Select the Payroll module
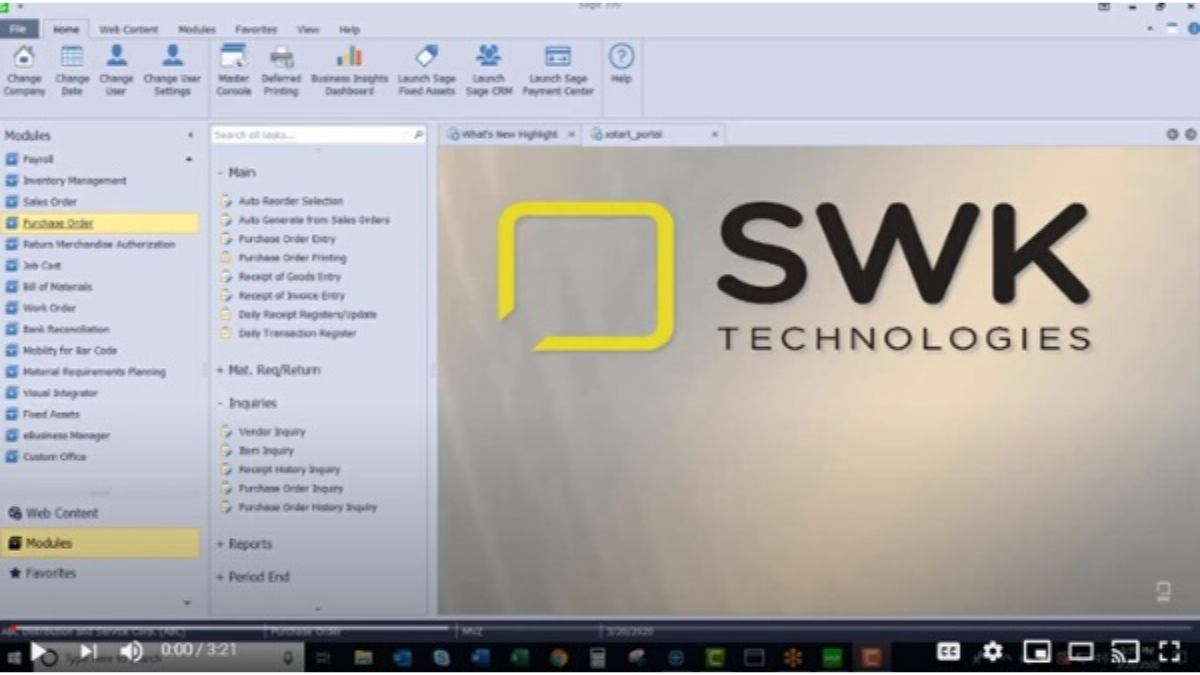Screen dimensions: 1200x675 click(38, 159)
